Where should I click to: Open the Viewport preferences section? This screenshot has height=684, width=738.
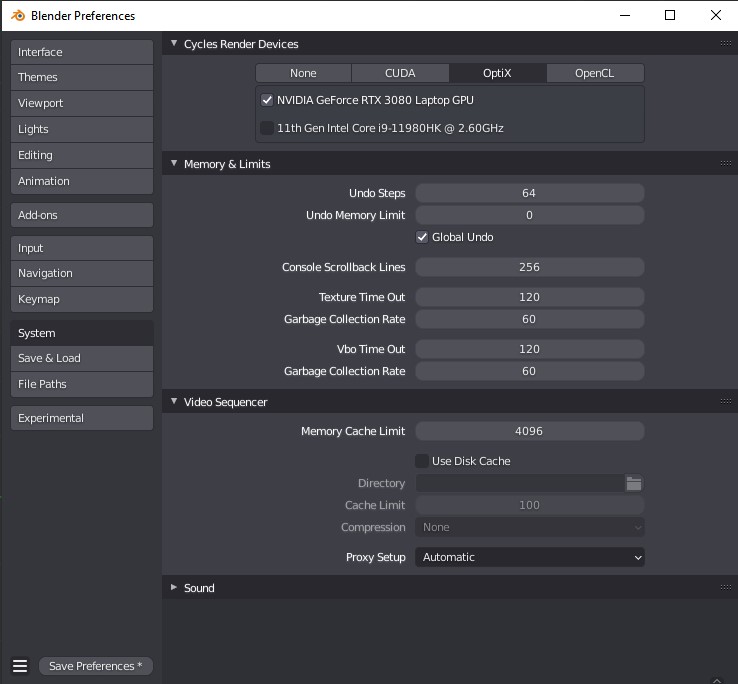click(x=82, y=103)
